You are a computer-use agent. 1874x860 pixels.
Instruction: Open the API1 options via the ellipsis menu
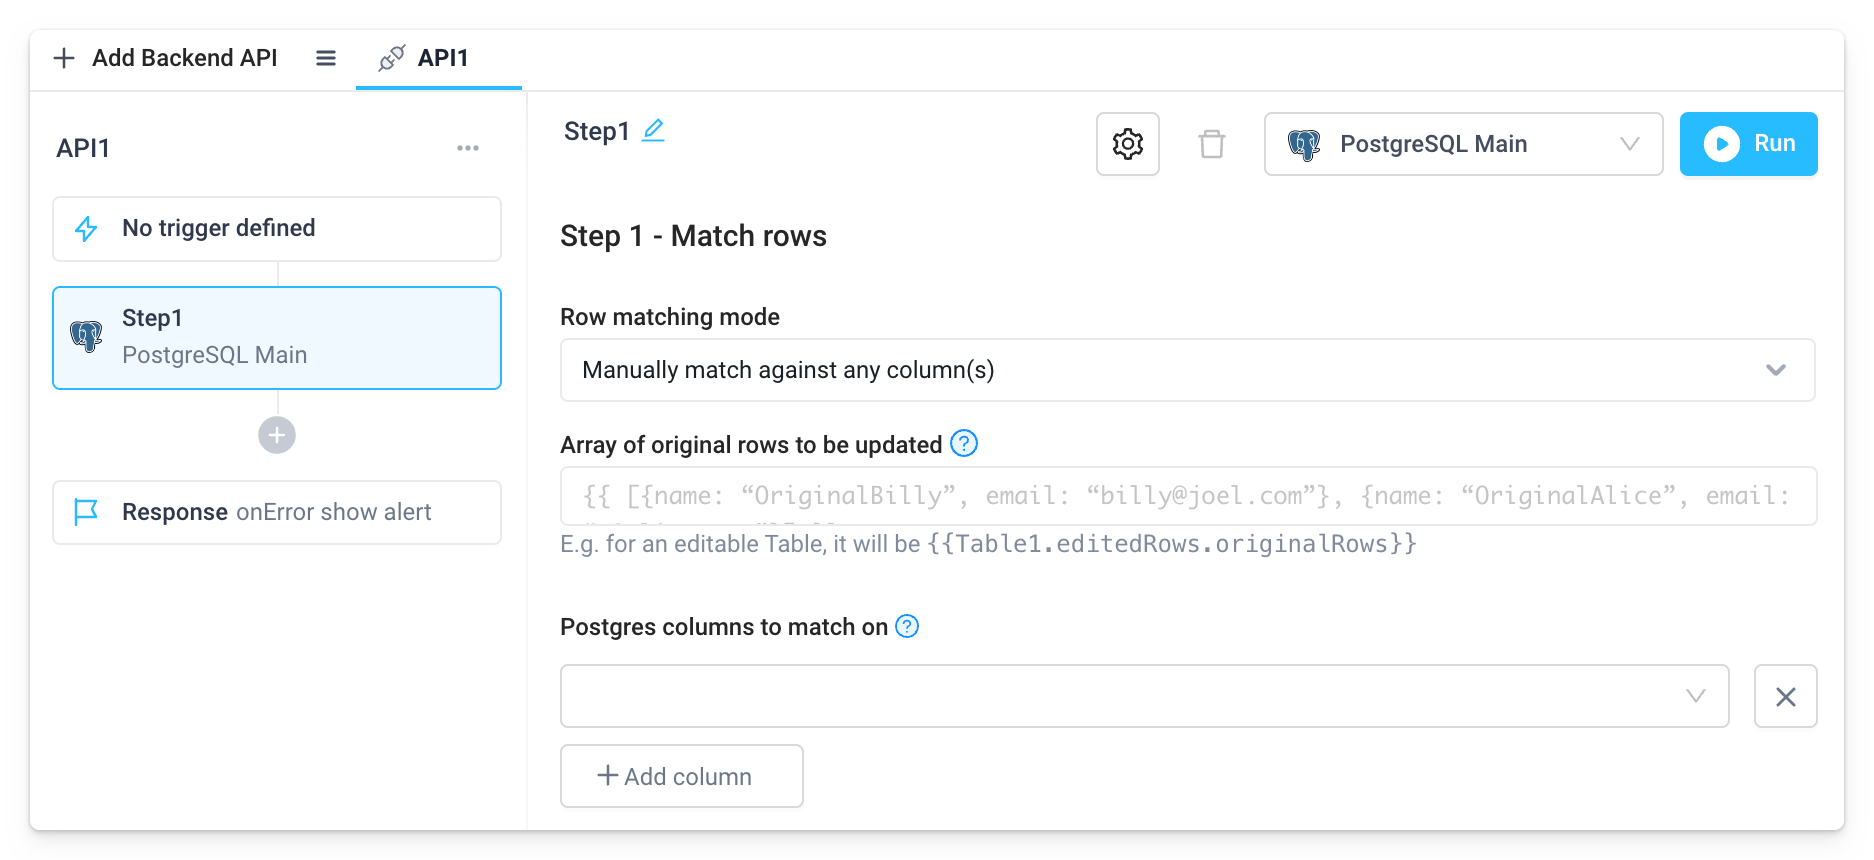tap(468, 148)
